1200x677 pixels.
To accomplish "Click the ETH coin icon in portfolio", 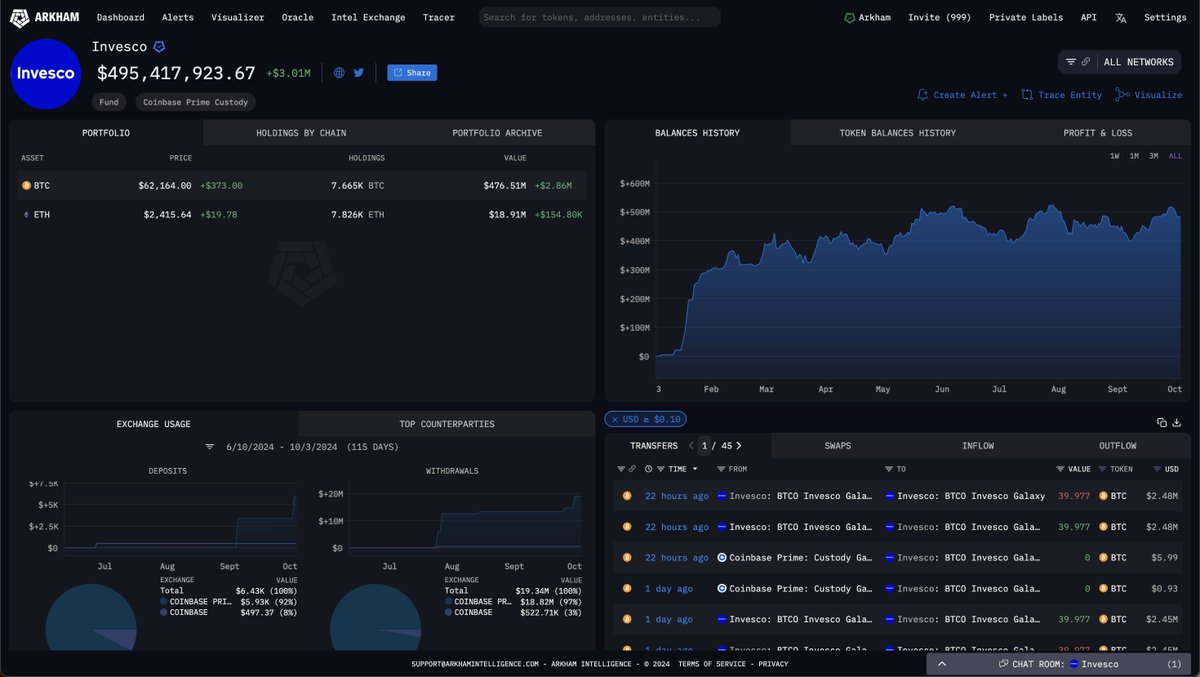I will point(26,214).
